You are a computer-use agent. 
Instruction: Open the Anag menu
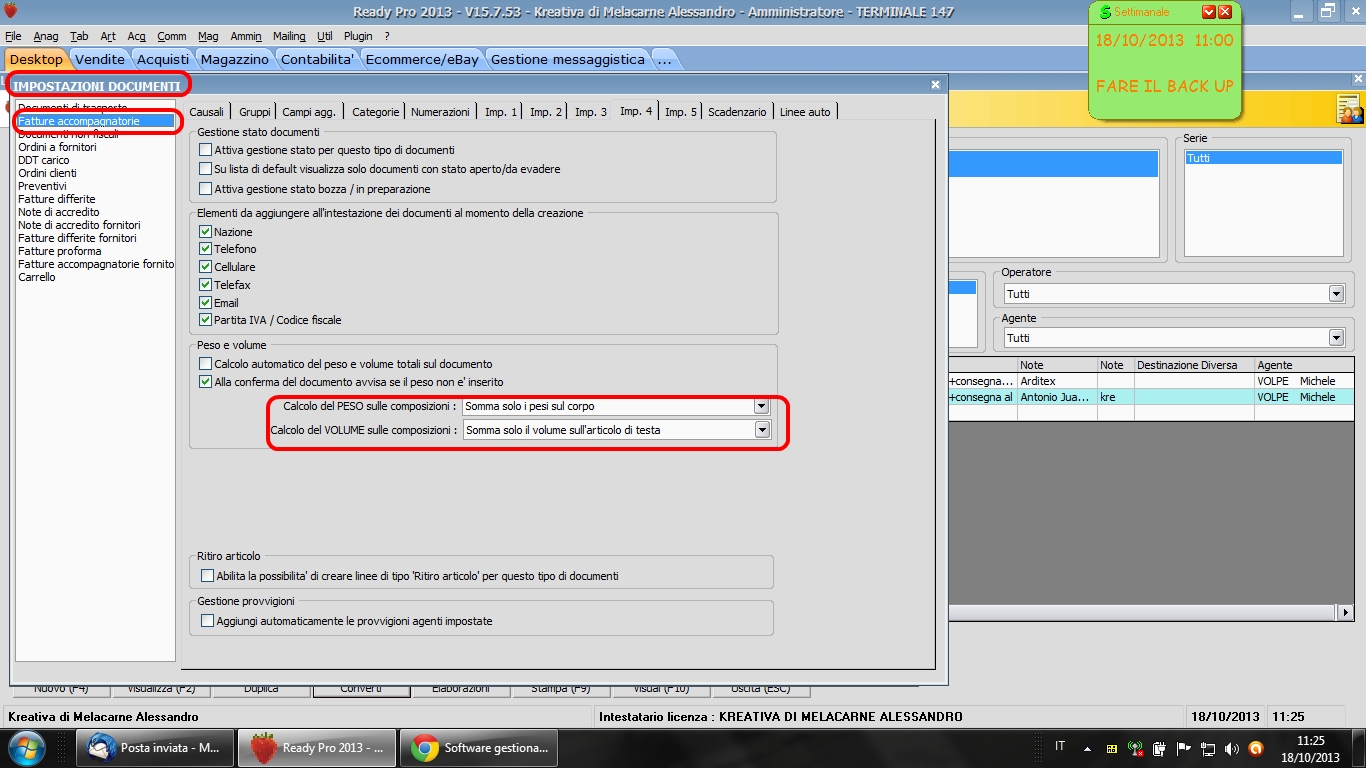click(46, 36)
